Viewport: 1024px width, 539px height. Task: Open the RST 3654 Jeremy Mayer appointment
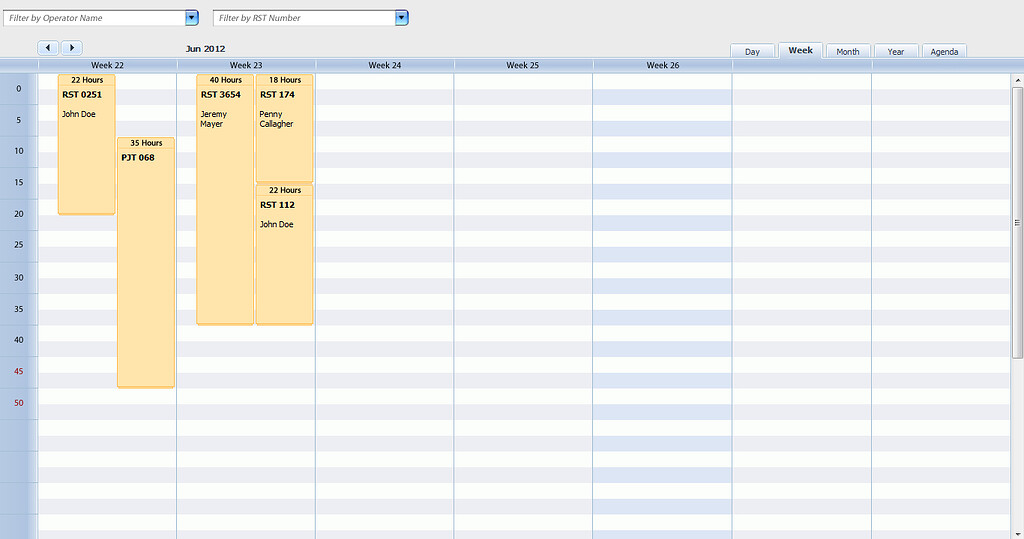(225, 199)
